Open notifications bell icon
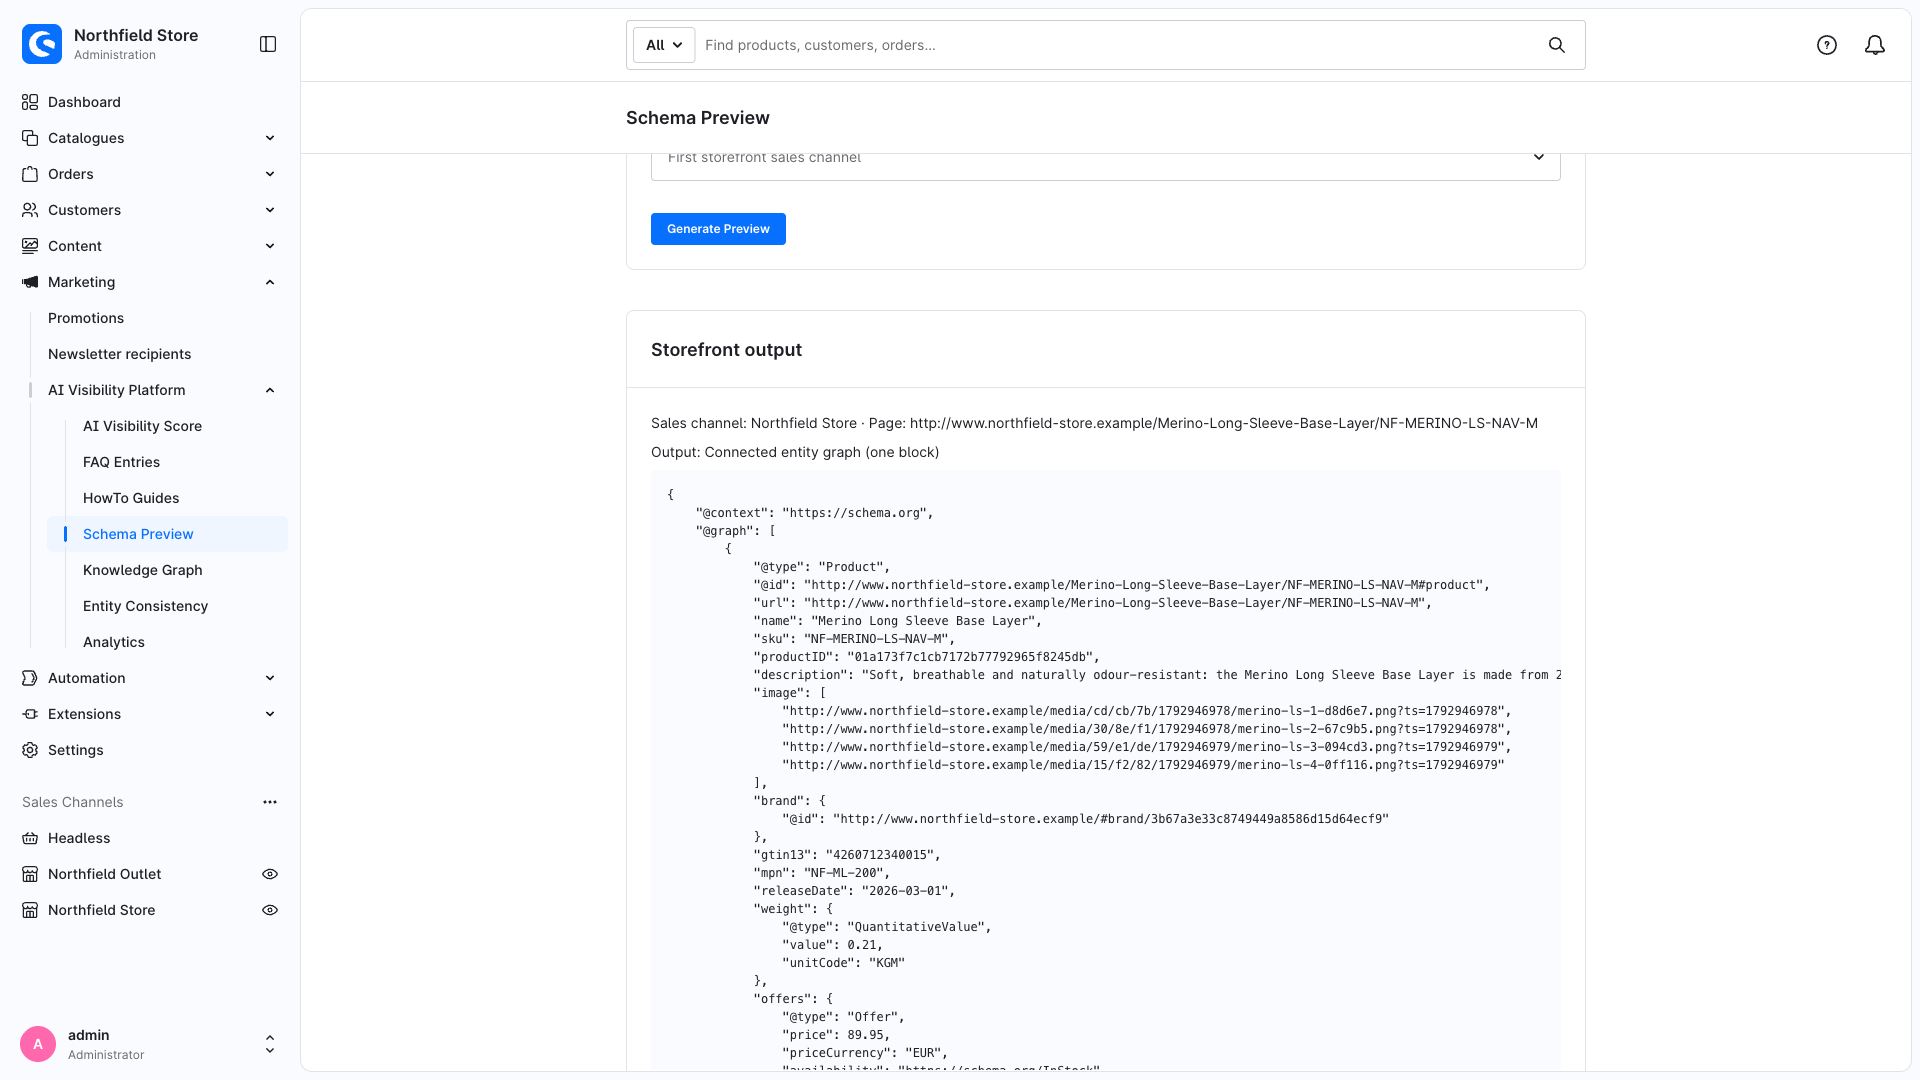 (x=1875, y=45)
